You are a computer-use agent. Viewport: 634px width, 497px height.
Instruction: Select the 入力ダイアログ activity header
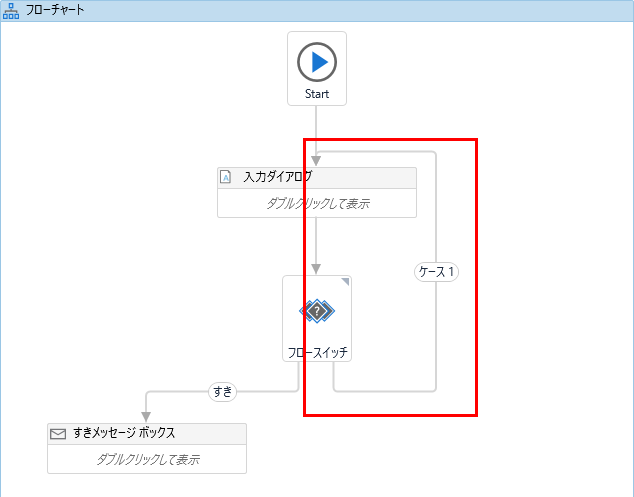tap(317, 178)
